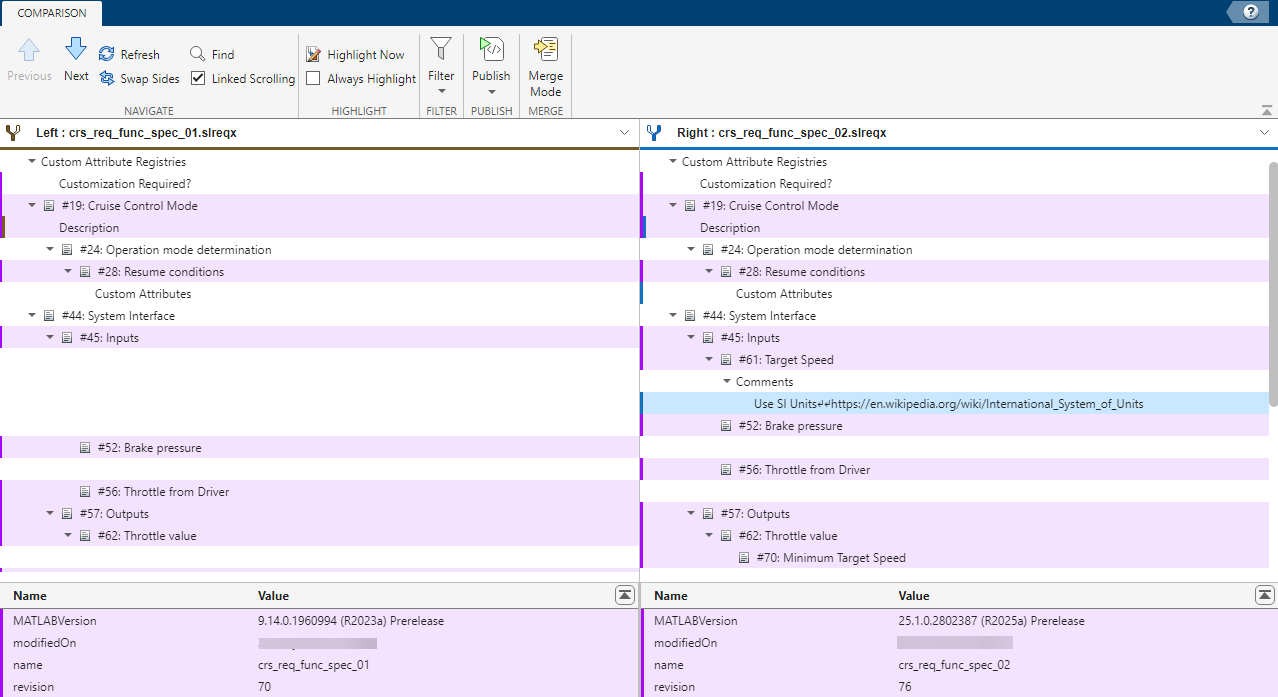Select #52 Brake pressure in left tree
This screenshot has height=697, width=1278.
(149, 448)
